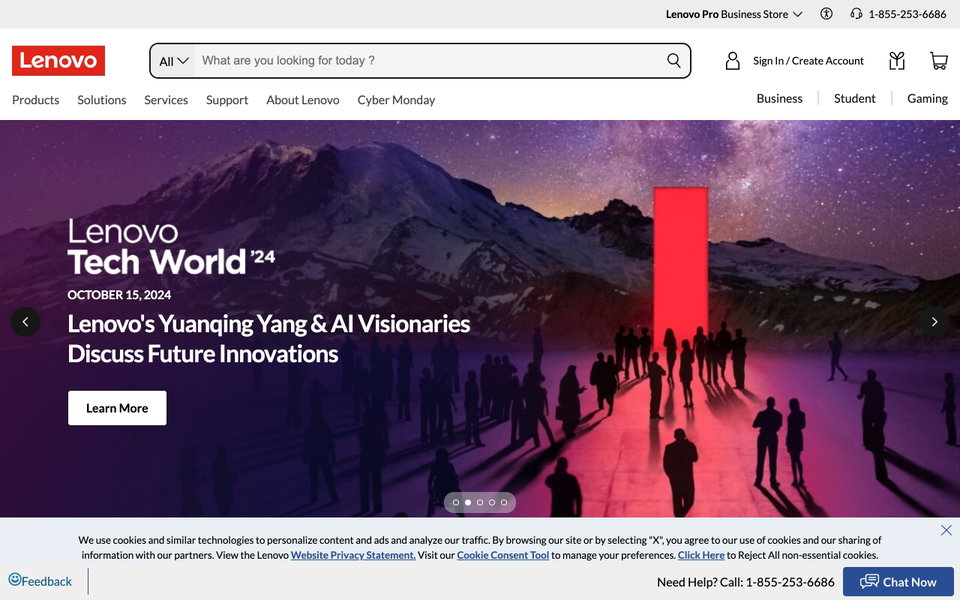Click in the search input field
Image resolution: width=960 pixels, height=600 pixels.
pyautogui.click(x=429, y=61)
